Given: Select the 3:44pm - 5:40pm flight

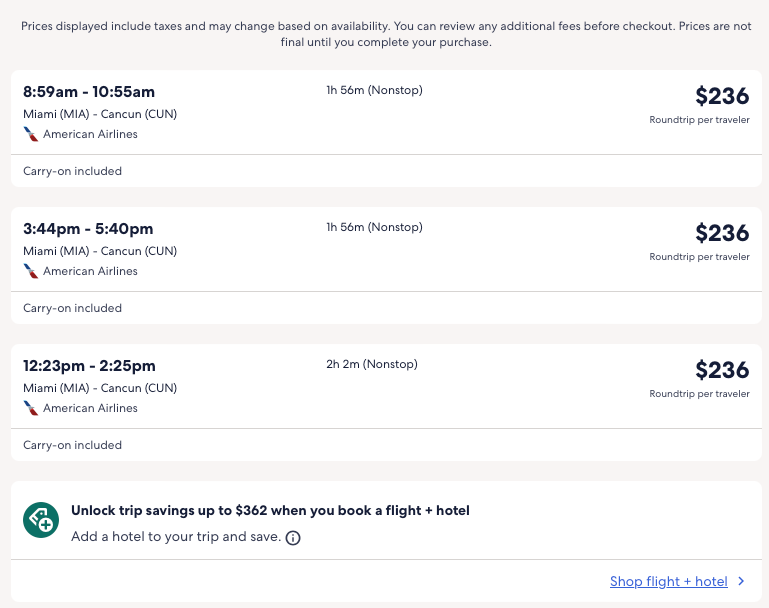Looking at the screenshot, I should (x=88, y=229).
